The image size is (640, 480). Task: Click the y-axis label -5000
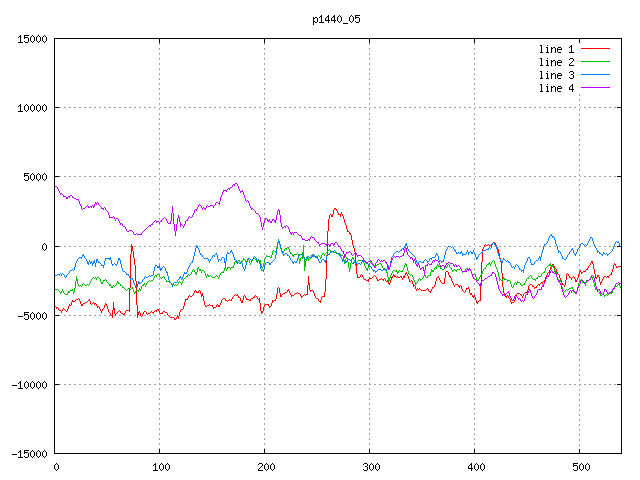tap(29, 316)
